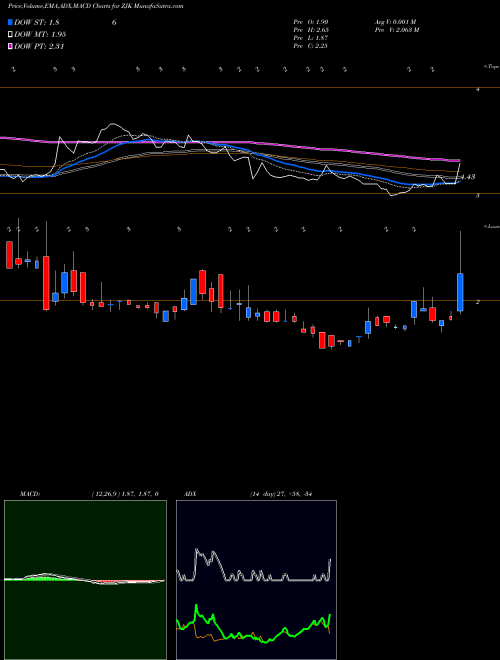This screenshot has height=660, width=500.
Task: Select the 'DOW PT: 2.31' legend text
Action: tap(39, 46)
